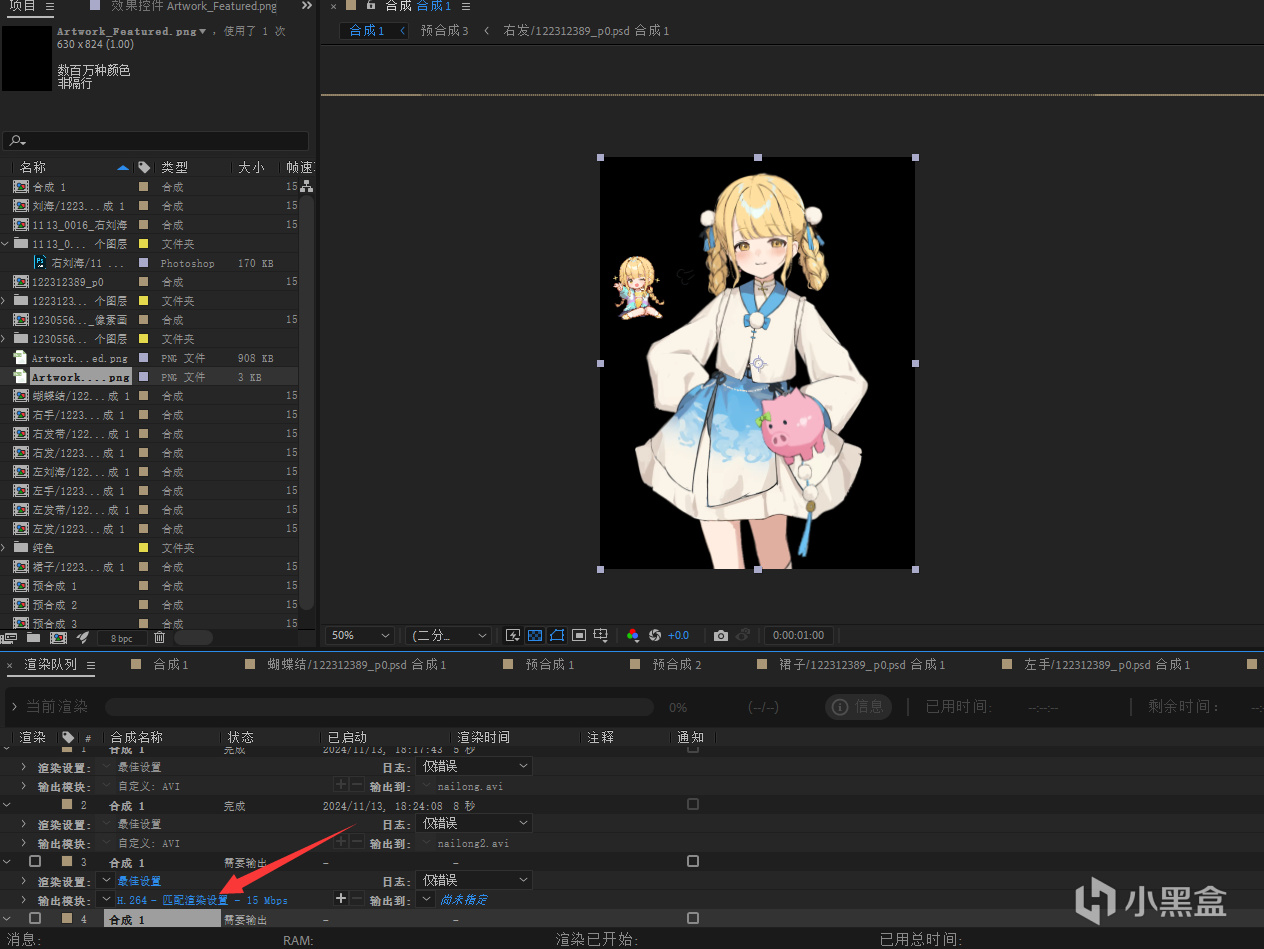This screenshot has height=949, width=1264.
Task: Expand 渲染设置 details for queue item 3
Action: 24,881
